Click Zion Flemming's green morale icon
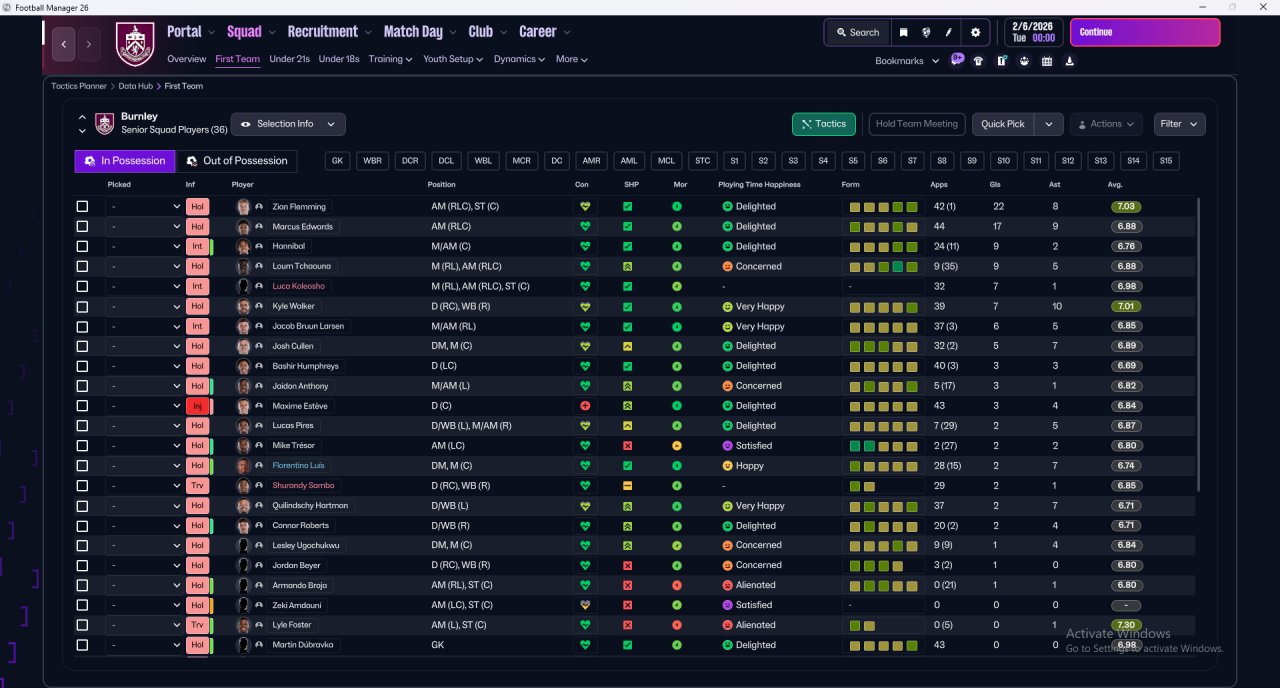 677,207
